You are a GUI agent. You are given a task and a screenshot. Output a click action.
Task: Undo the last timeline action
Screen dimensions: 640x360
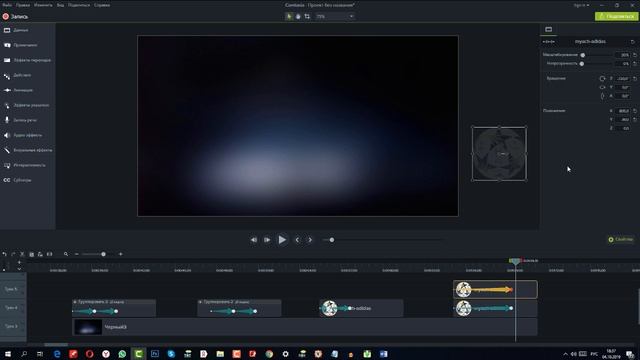(4, 254)
